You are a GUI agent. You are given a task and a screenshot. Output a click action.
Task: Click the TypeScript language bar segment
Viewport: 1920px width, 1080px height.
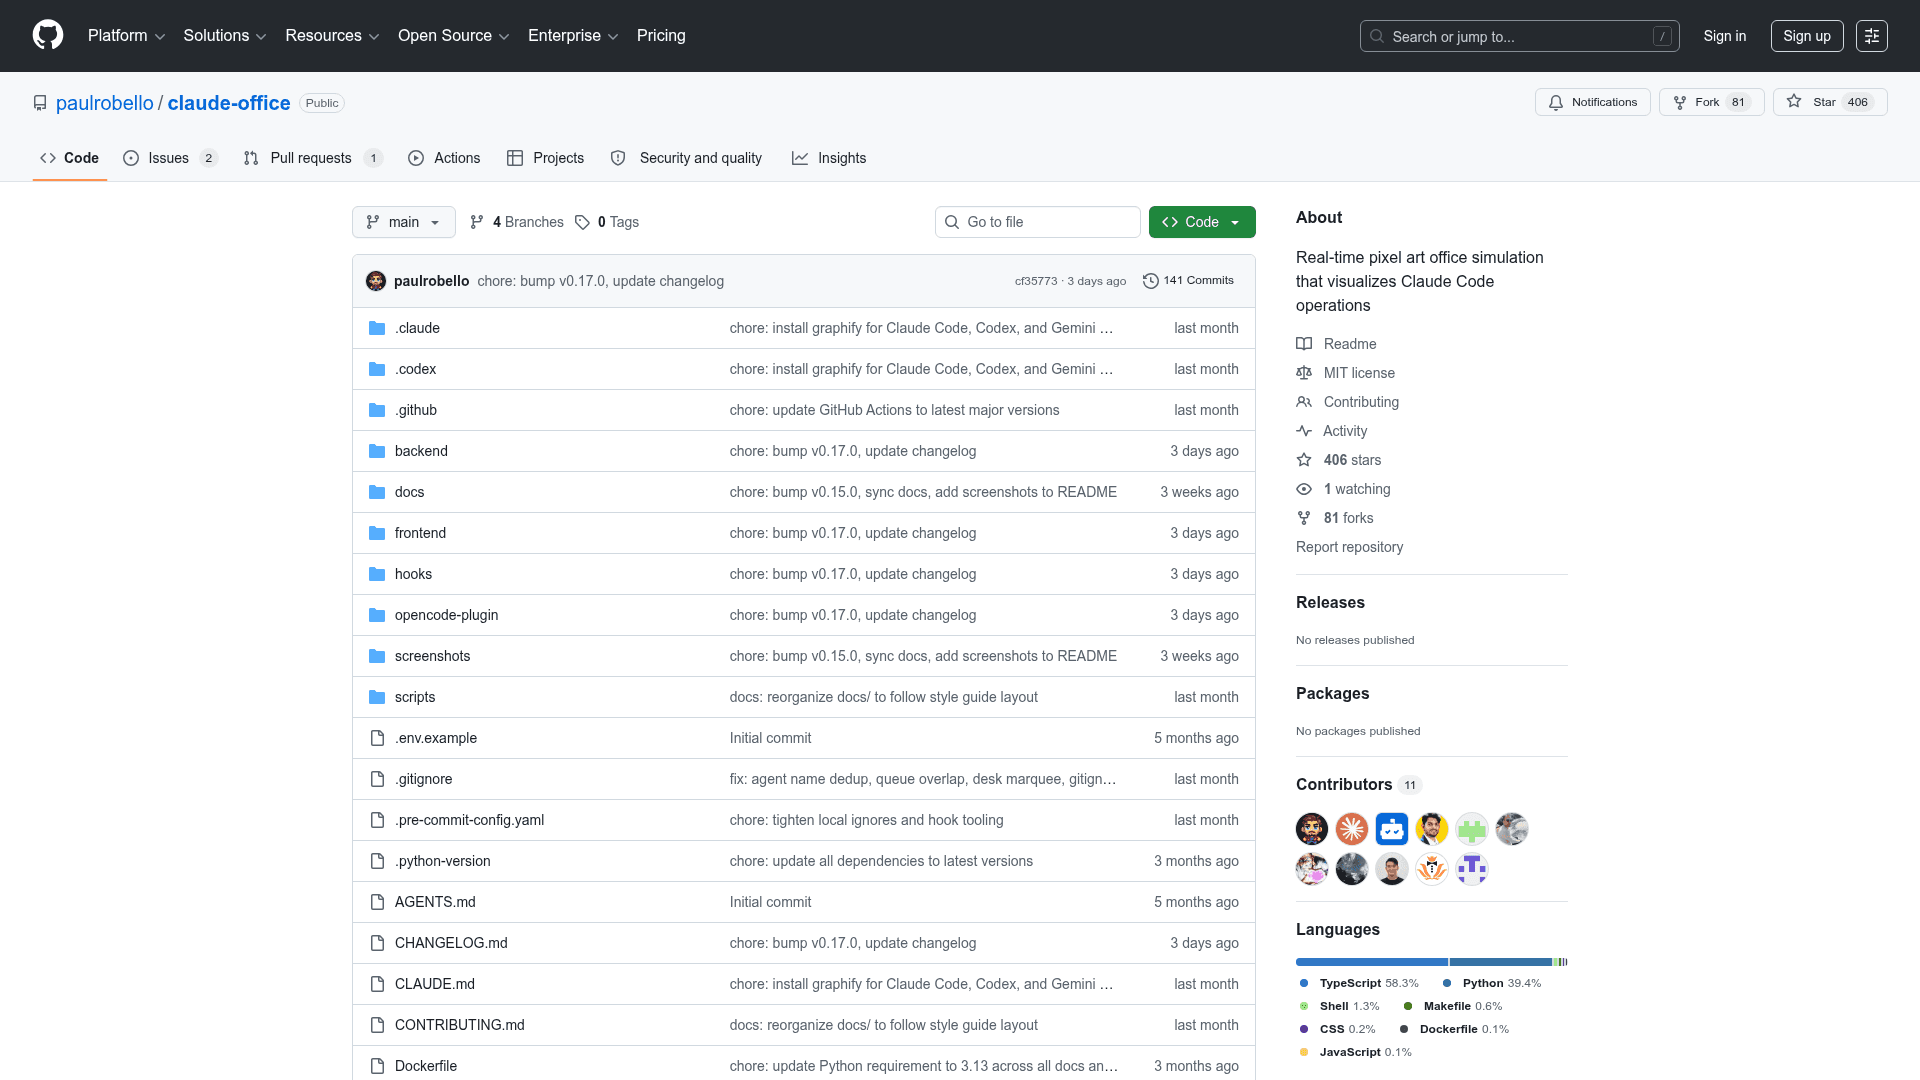[x=1371, y=962]
